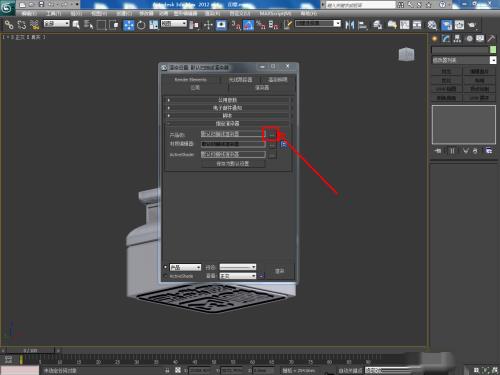Activate the Select and Move tool
The width and height of the screenshot is (500, 375).
129,25
